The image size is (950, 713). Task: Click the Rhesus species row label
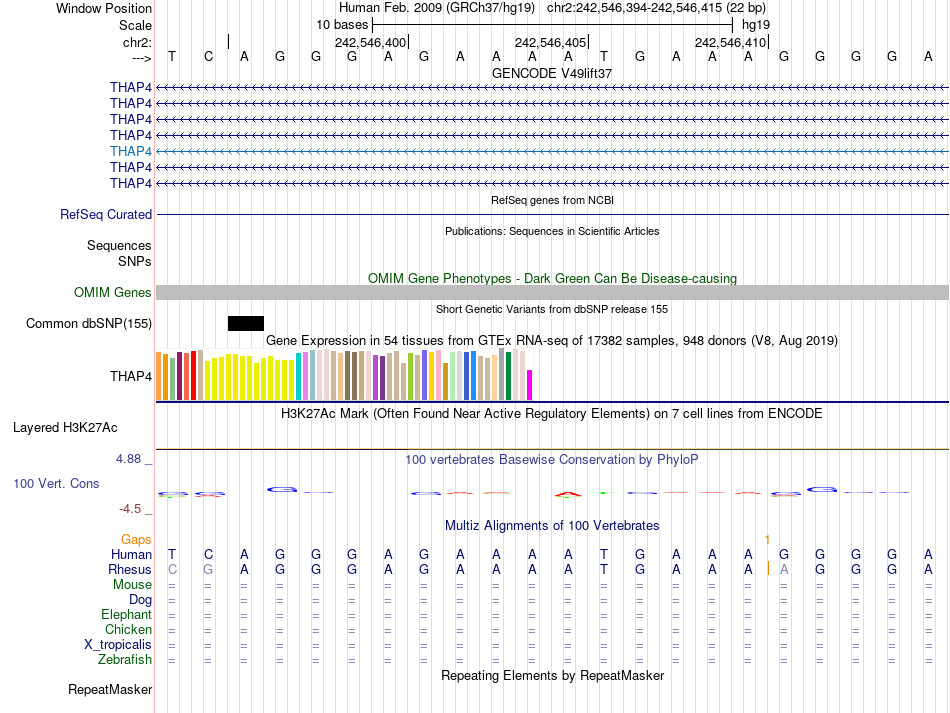[x=130, y=569]
